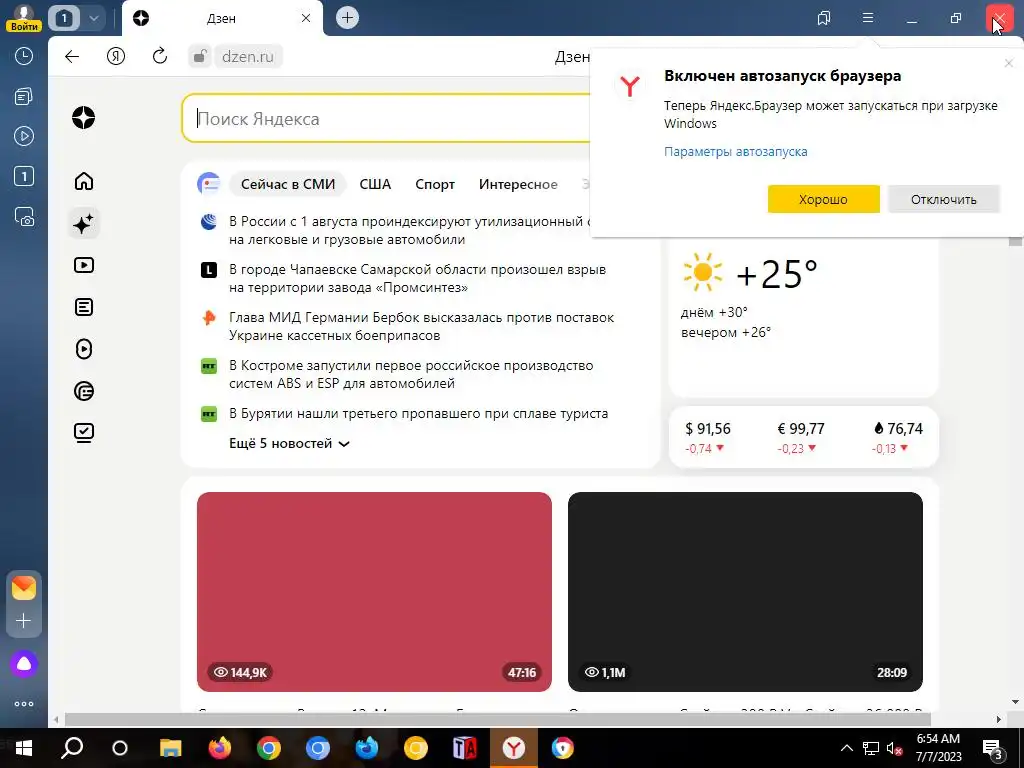Open sidebar three-dots more options

coord(24,704)
